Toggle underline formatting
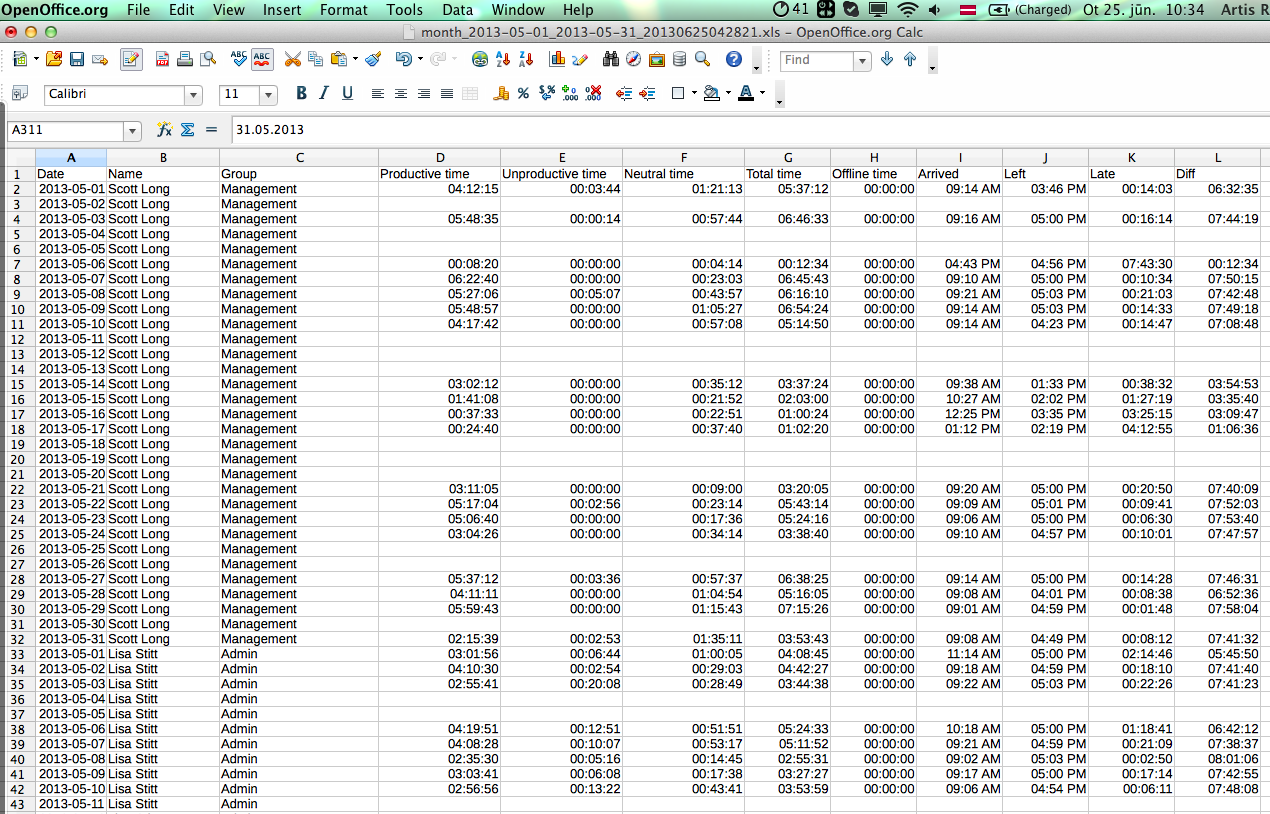The height and width of the screenshot is (814, 1270). click(347, 94)
